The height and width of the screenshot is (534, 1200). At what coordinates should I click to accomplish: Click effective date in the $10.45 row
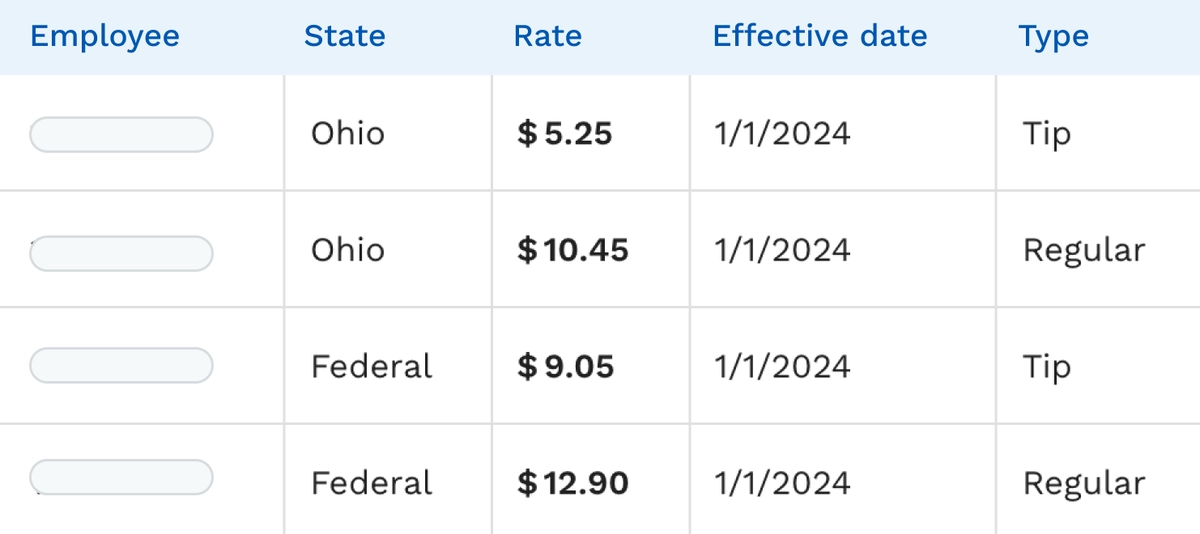pos(782,250)
